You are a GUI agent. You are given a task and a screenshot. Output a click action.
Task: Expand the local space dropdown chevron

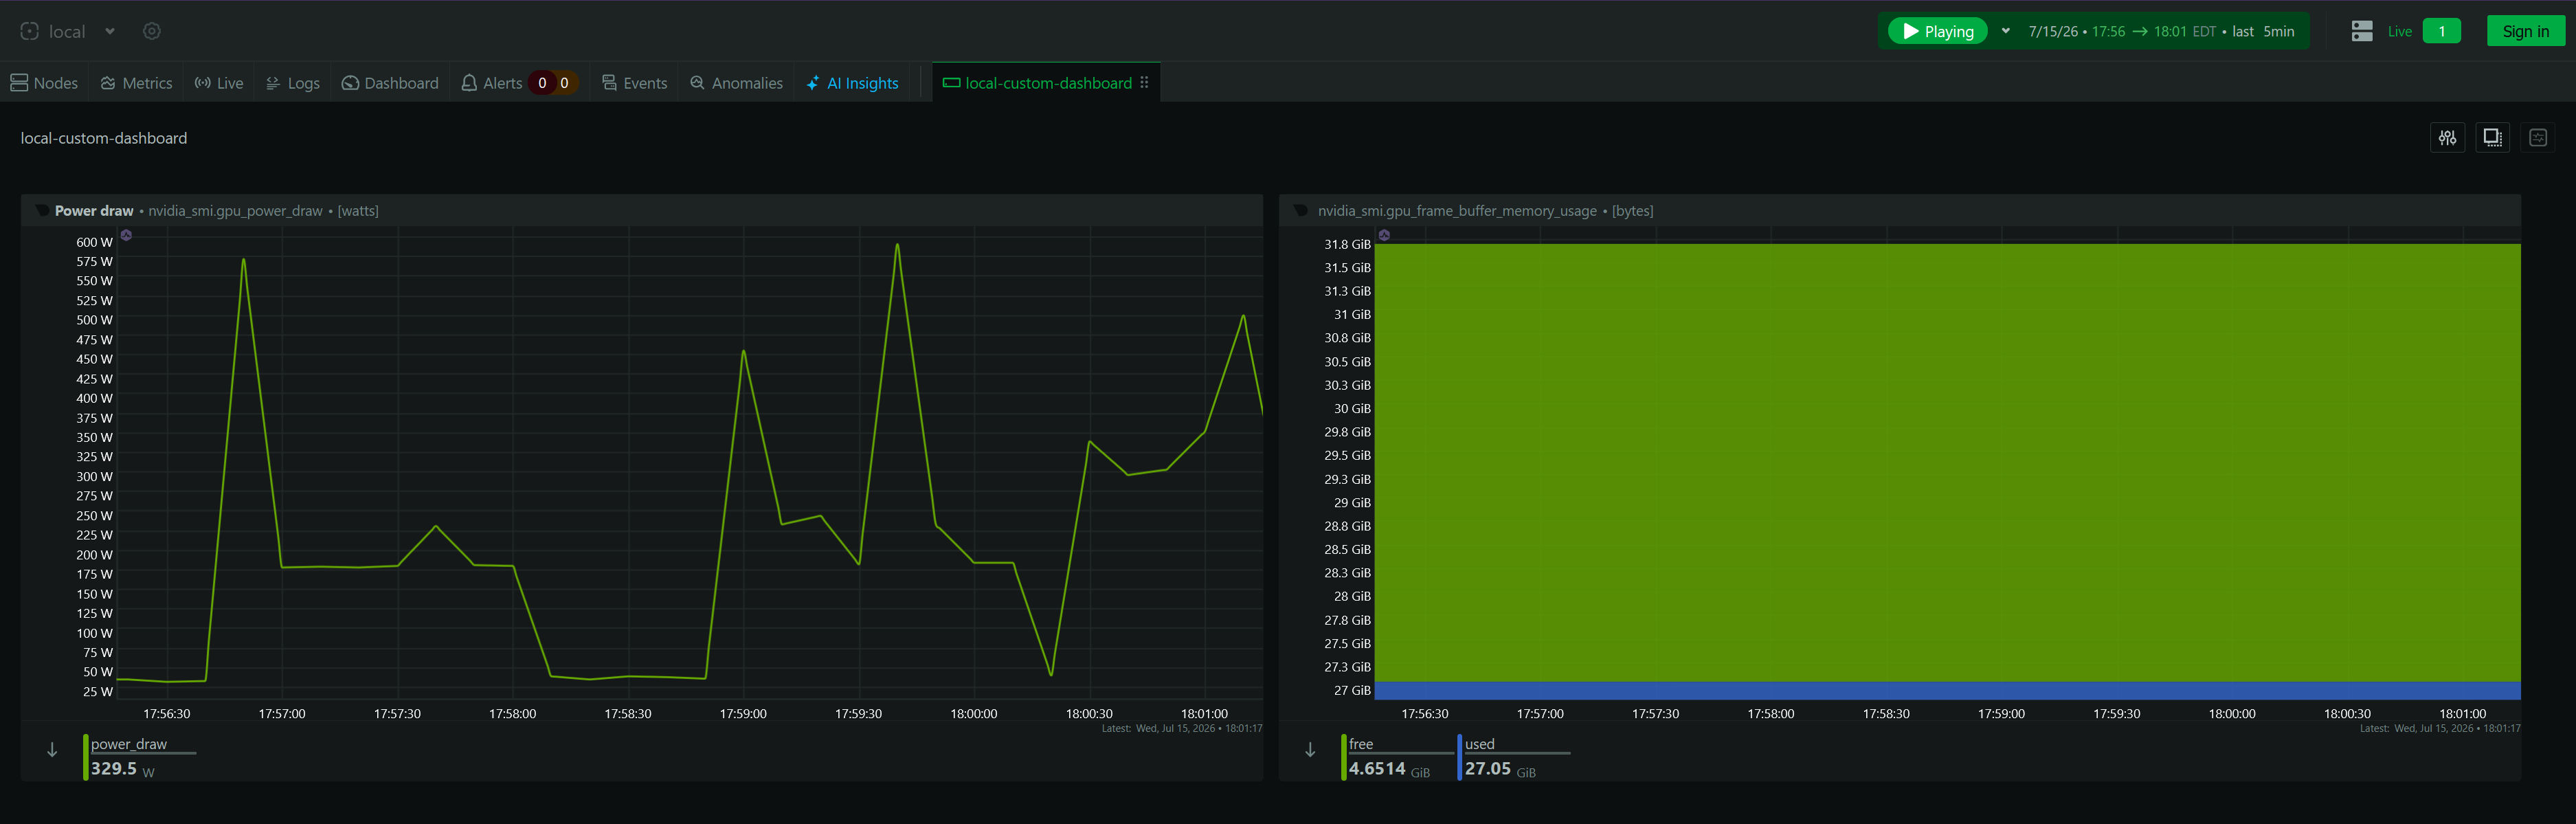[x=110, y=31]
